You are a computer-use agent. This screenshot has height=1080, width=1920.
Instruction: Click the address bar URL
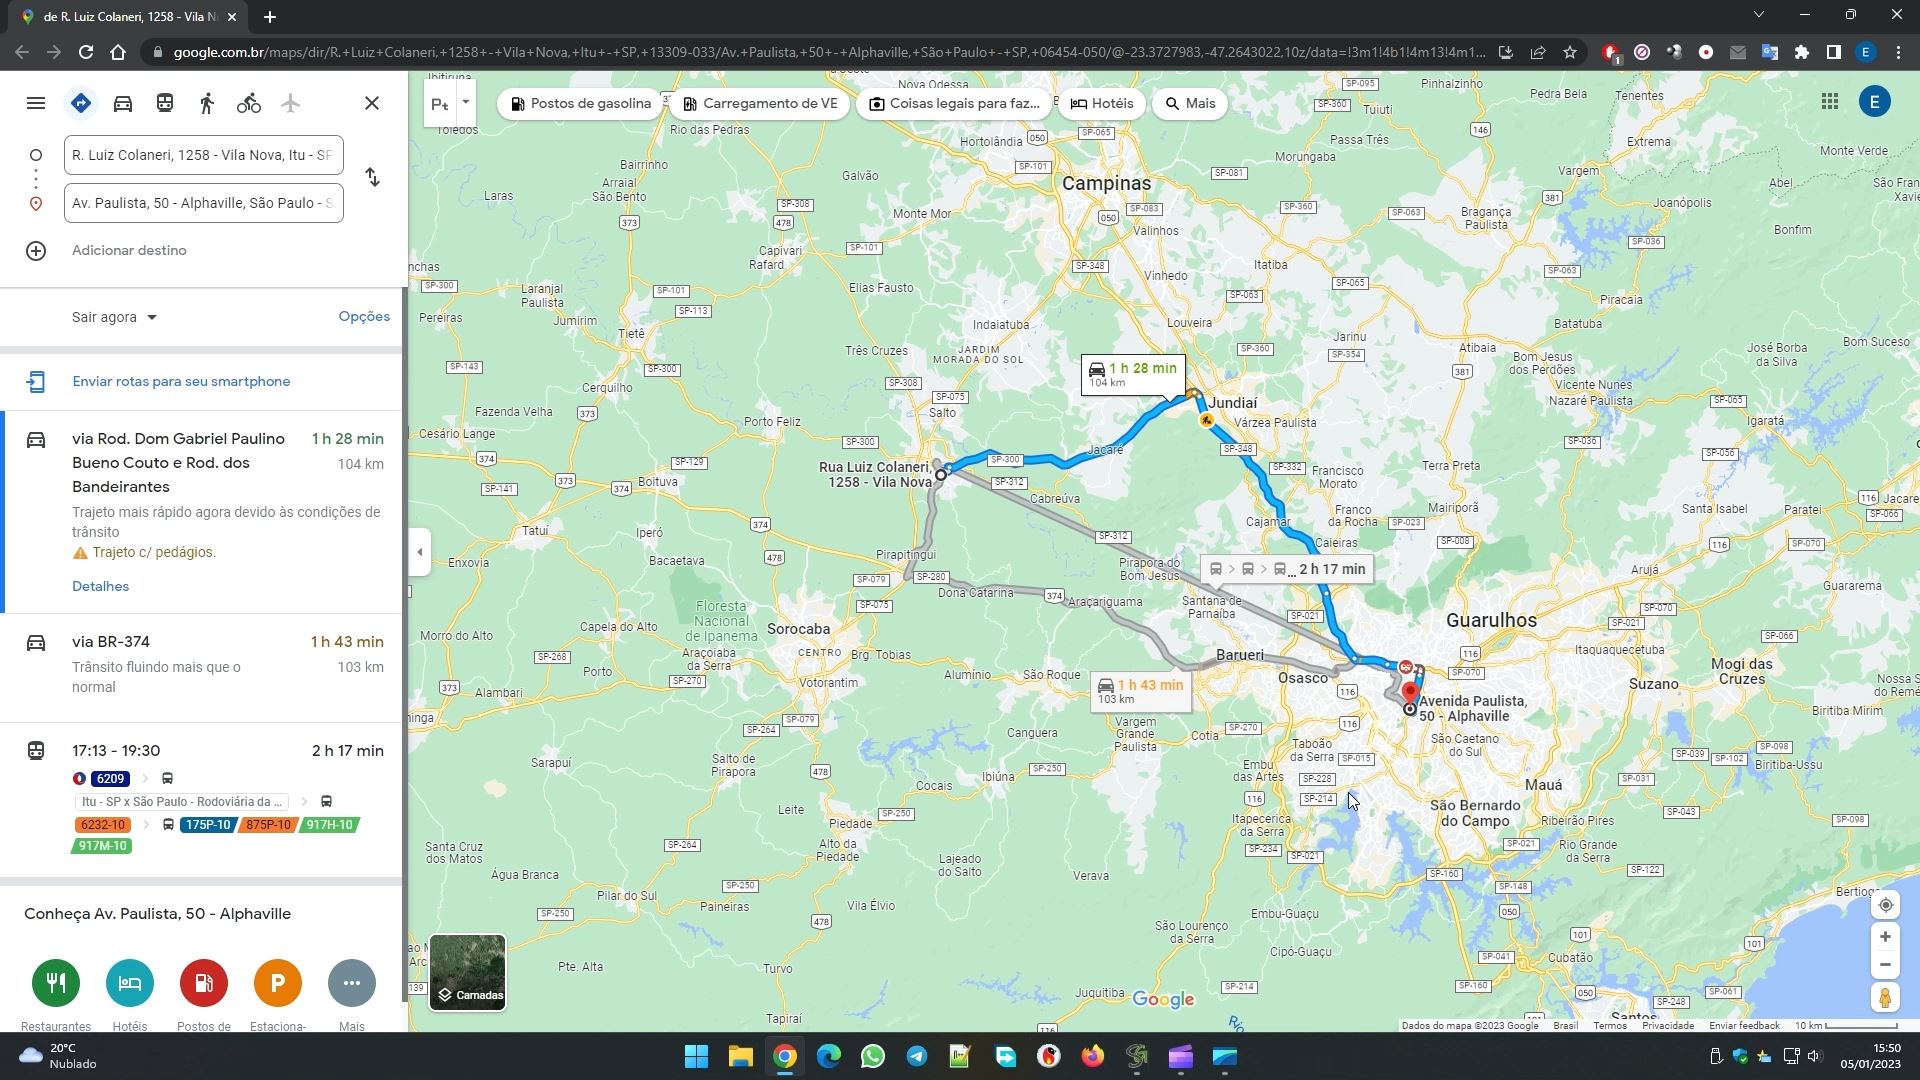pos(829,52)
